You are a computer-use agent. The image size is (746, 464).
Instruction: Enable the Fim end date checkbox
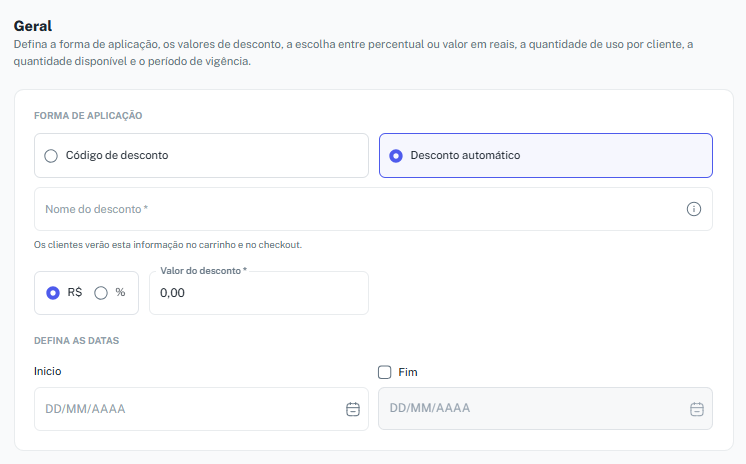pyautogui.click(x=384, y=372)
